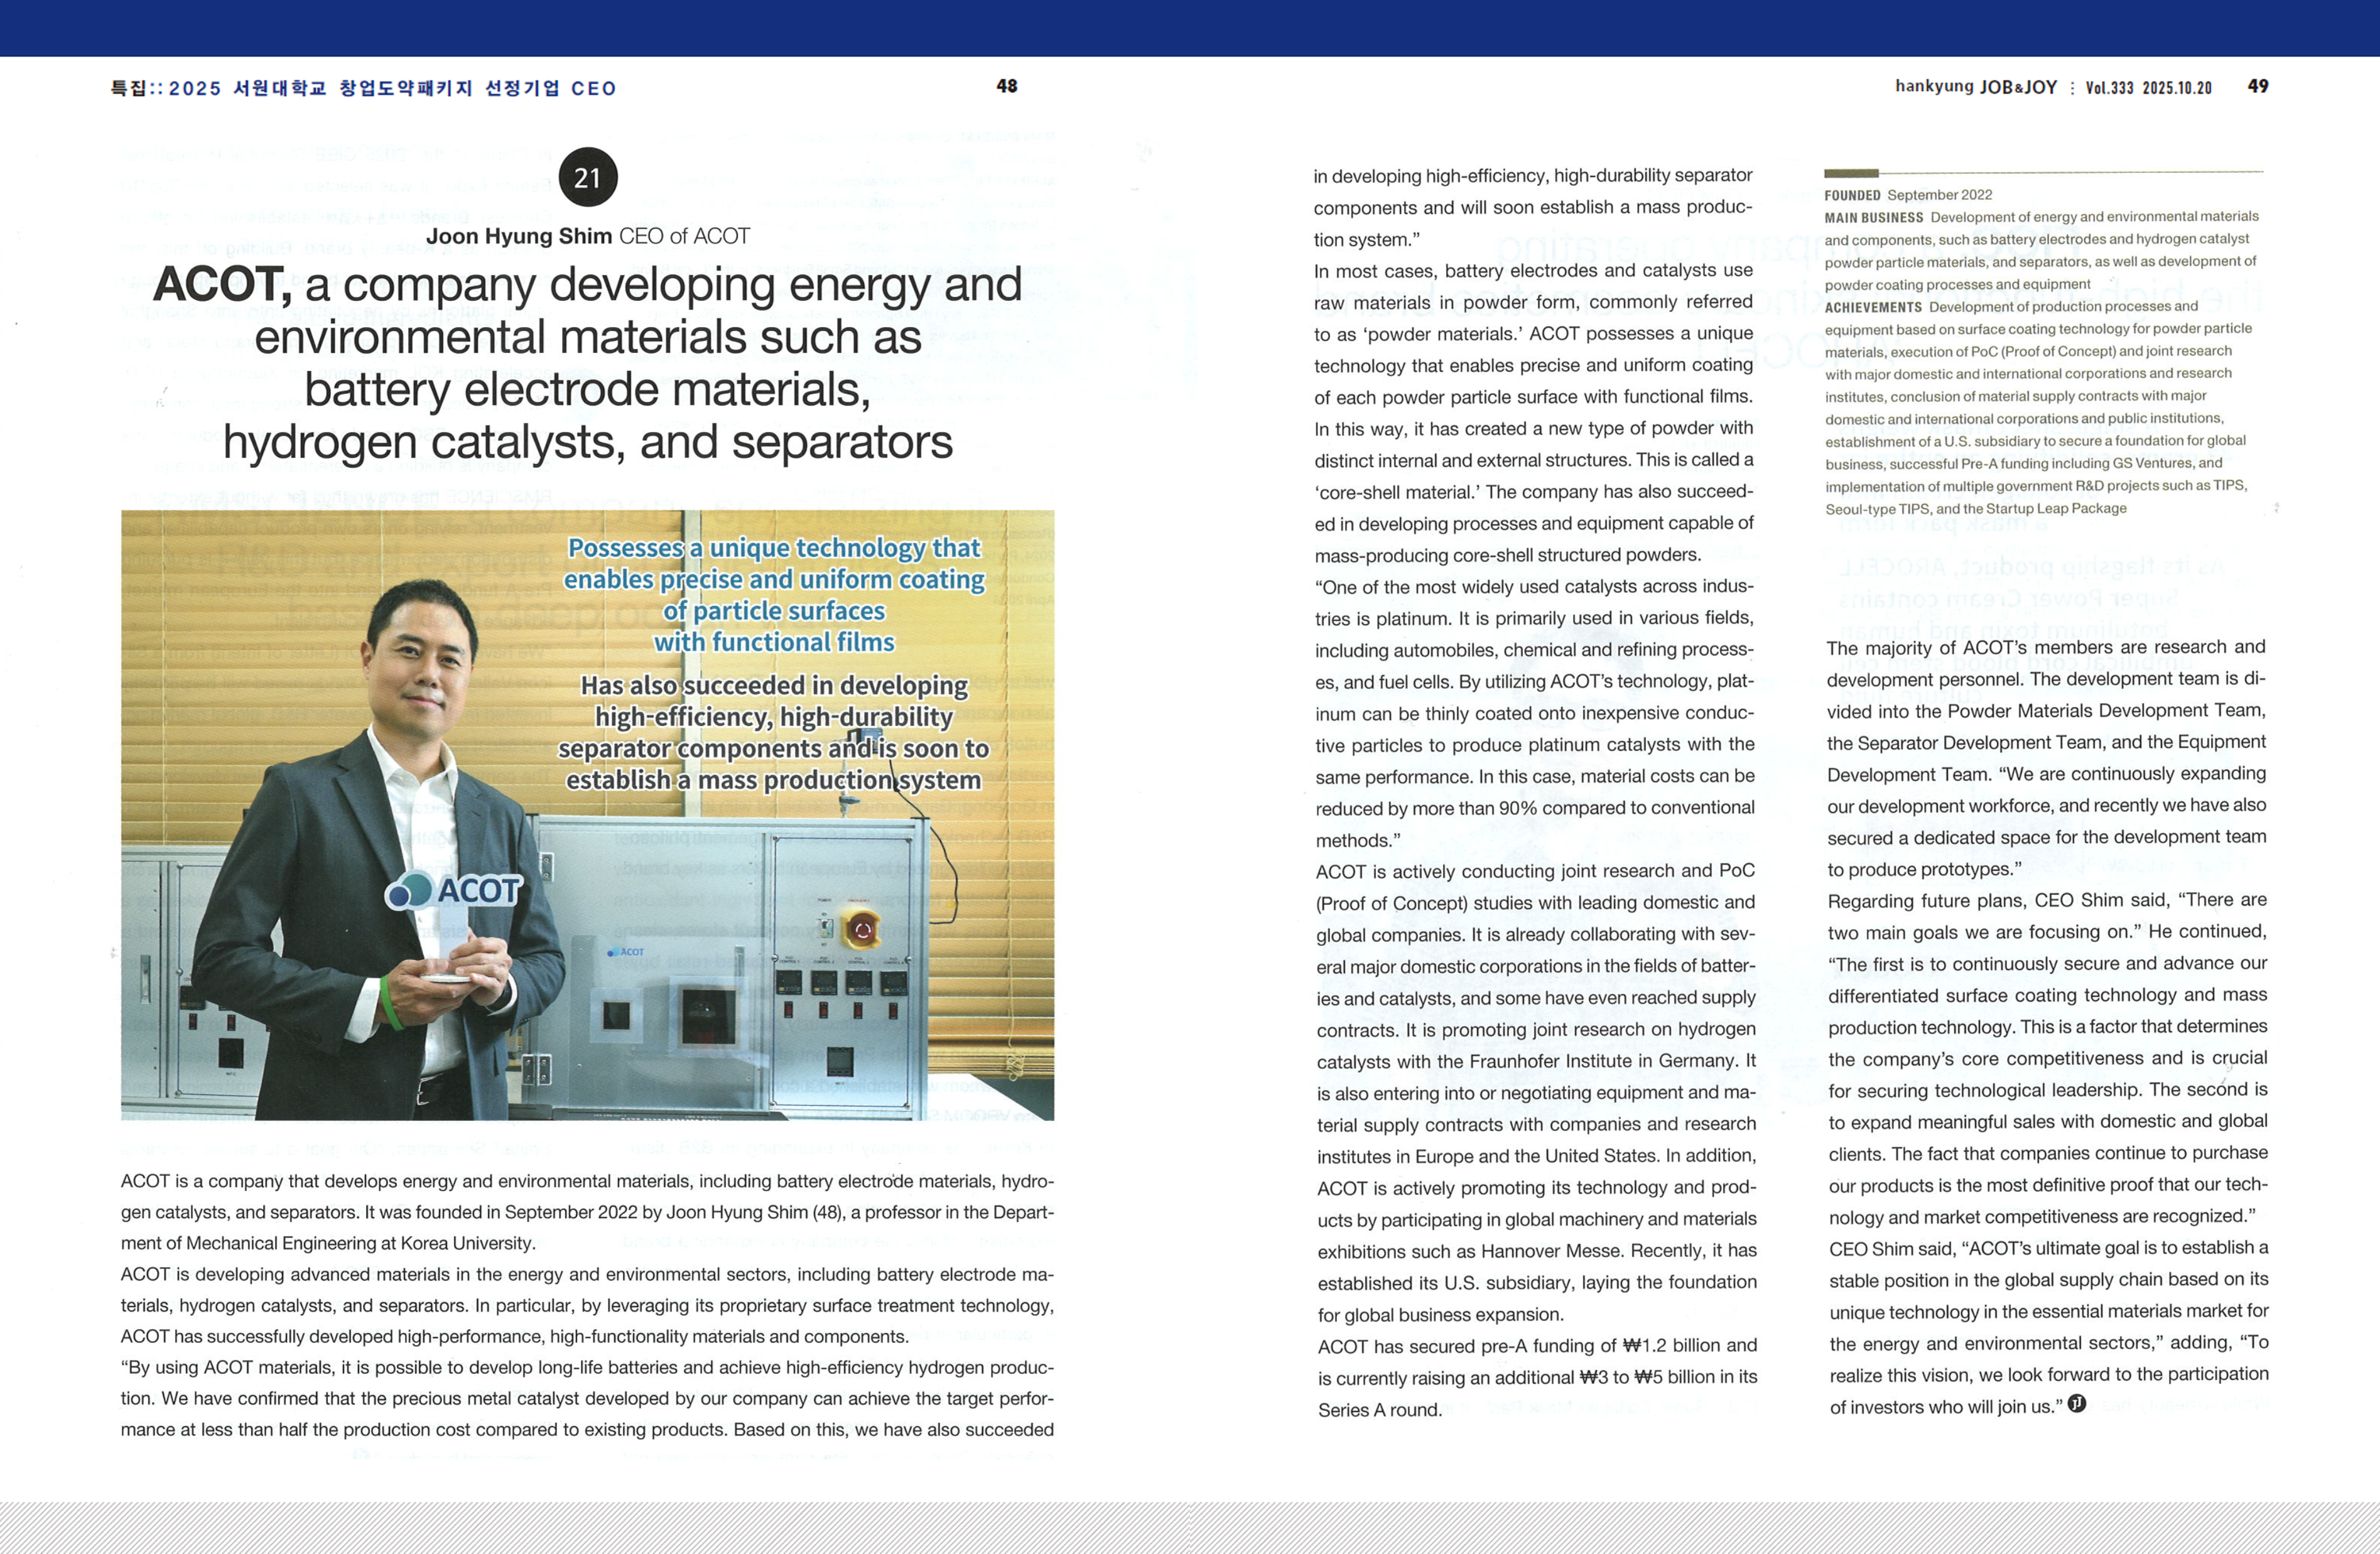Click the line starting "Regarding future plans, CEO Shim said"
Image resolution: width=2380 pixels, height=1554 pixels.
click(x=2047, y=901)
